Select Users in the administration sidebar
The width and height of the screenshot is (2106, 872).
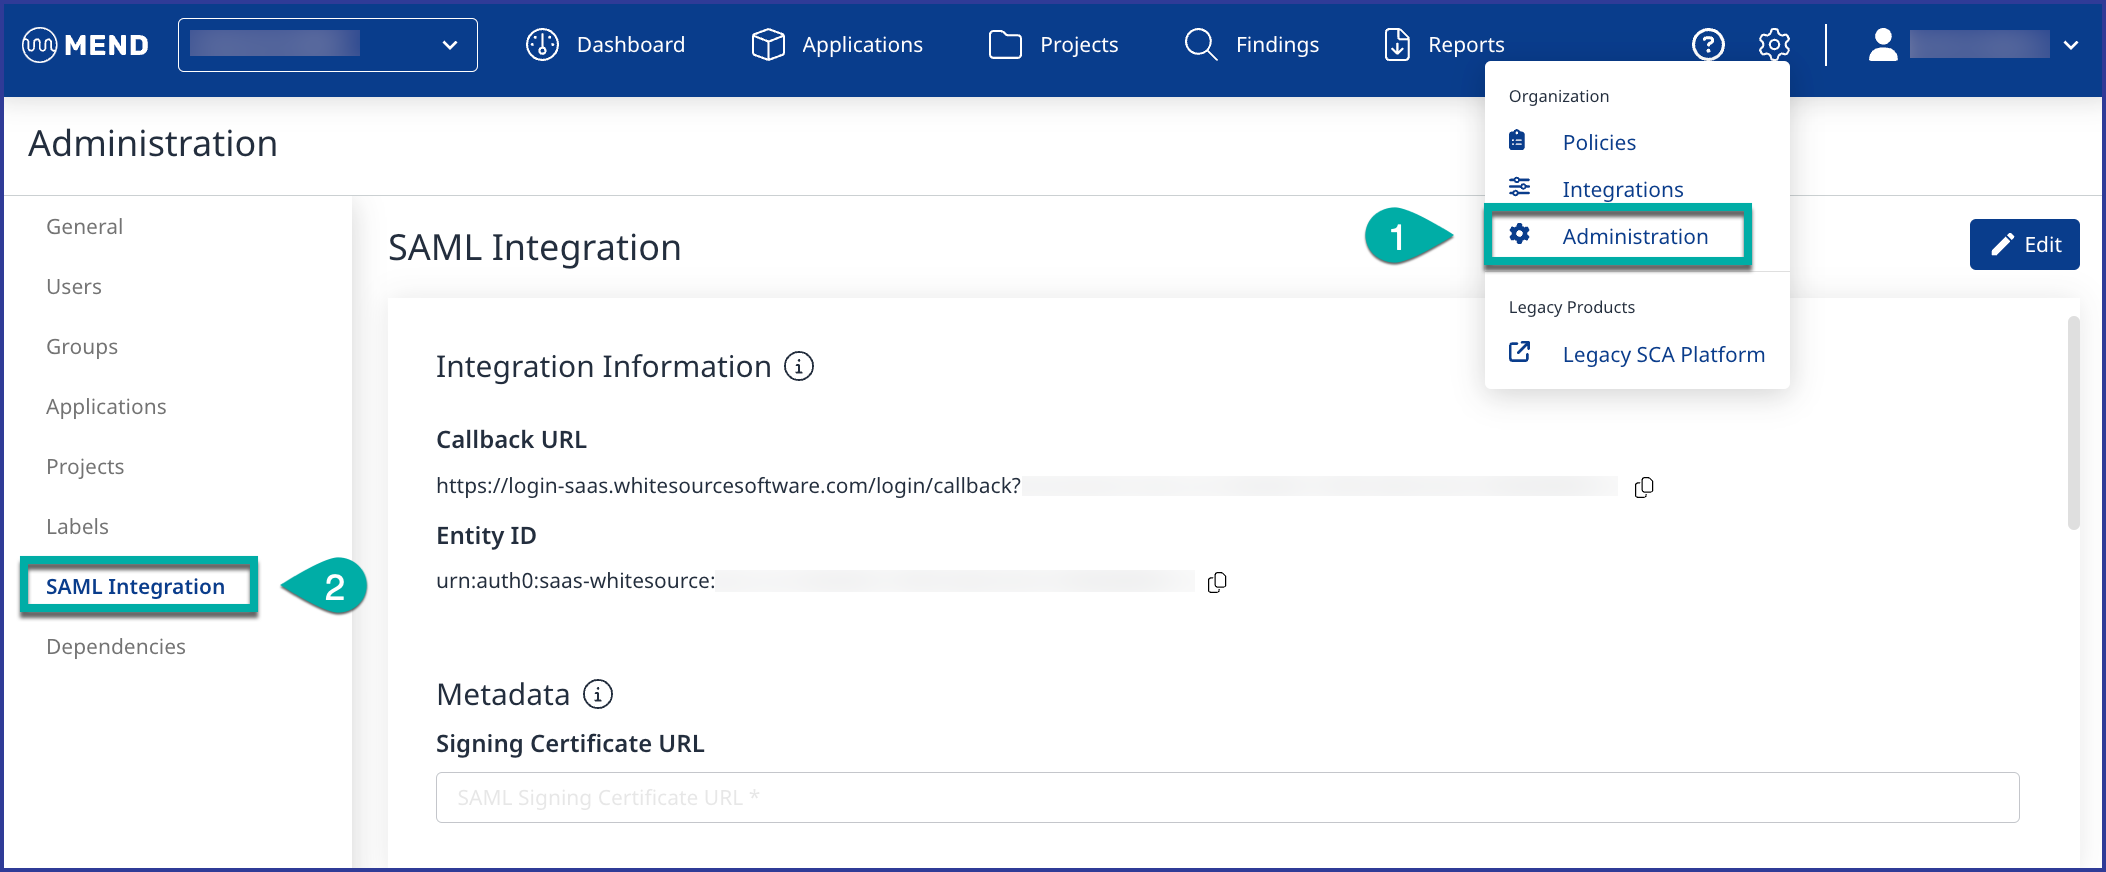click(74, 287)
